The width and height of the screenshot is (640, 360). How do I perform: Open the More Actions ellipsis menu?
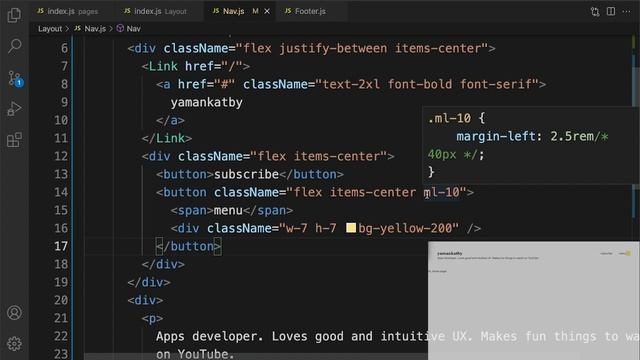pos(626,11)
